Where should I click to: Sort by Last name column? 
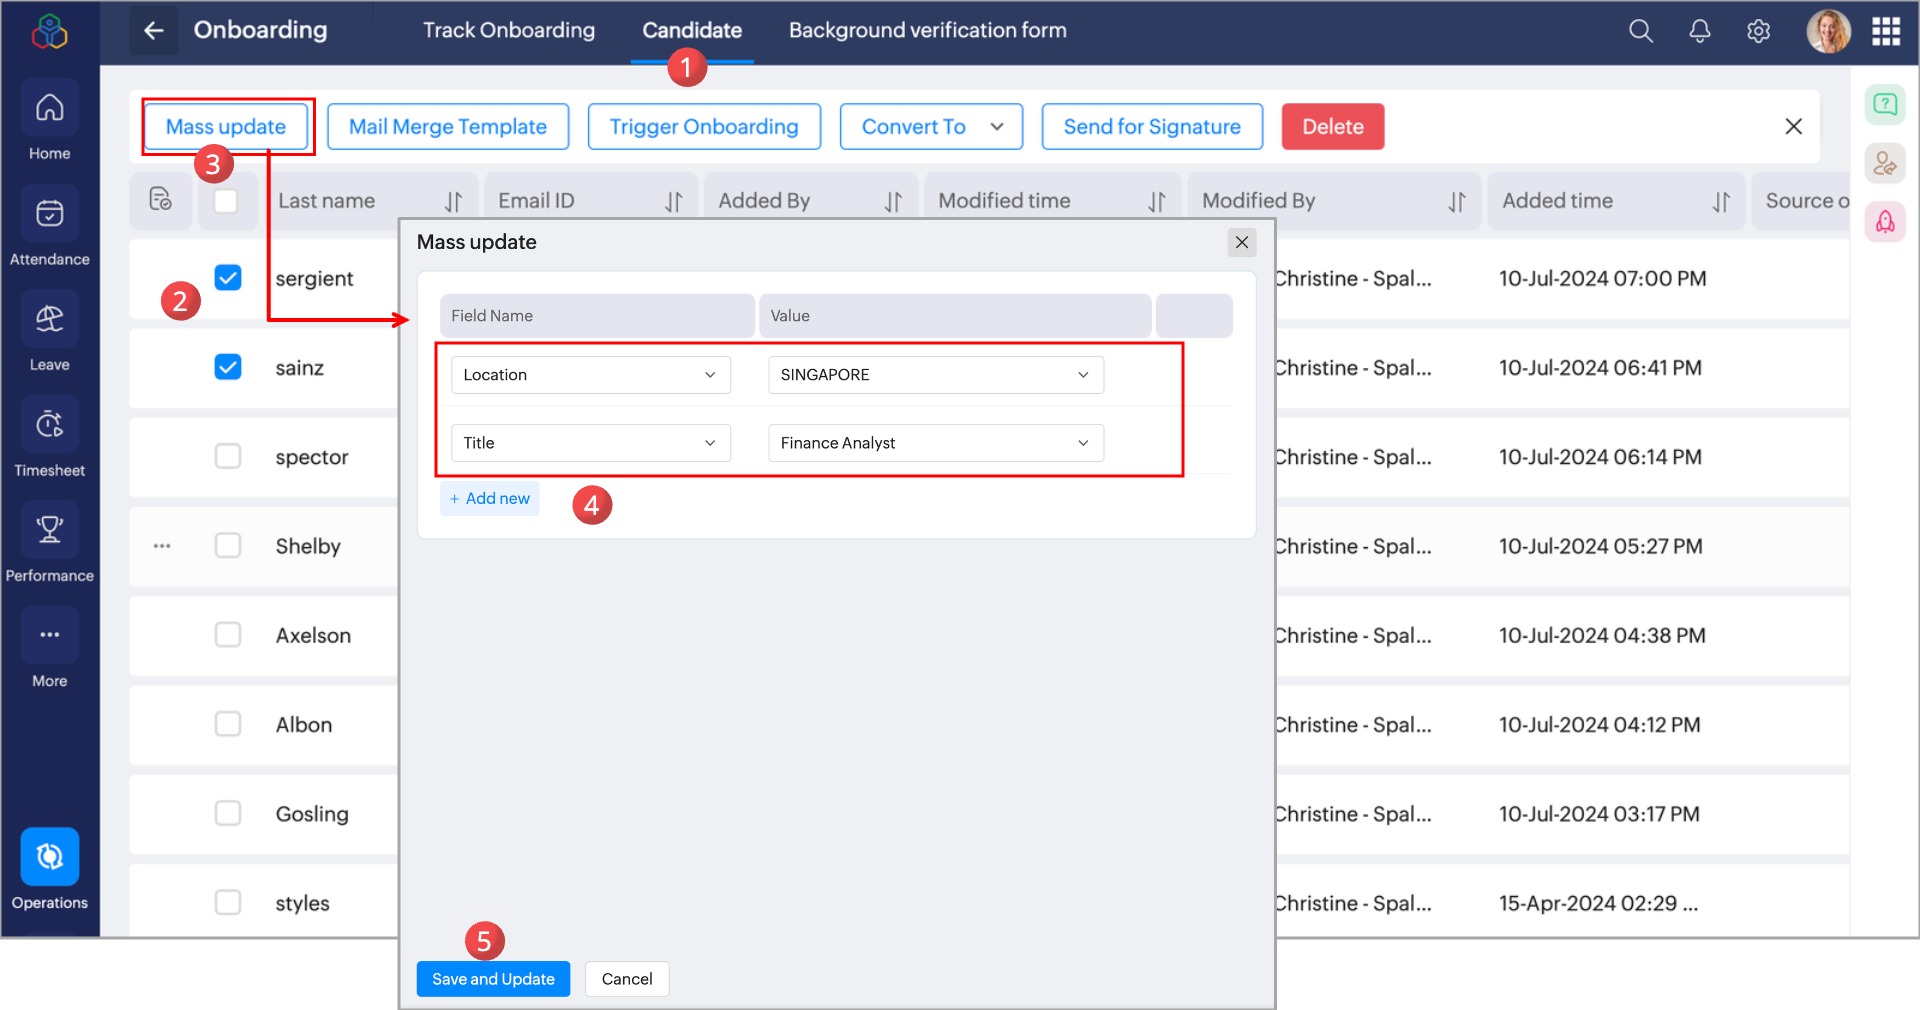(453, 201)
